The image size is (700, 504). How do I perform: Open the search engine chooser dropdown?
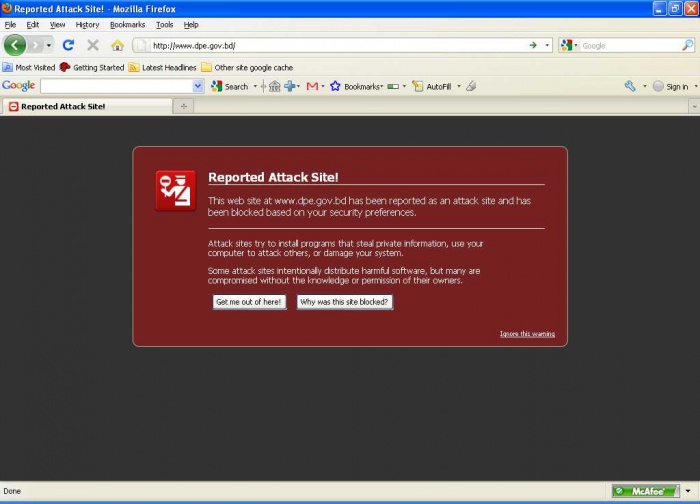pyautogui.click(x=575, y=45)
